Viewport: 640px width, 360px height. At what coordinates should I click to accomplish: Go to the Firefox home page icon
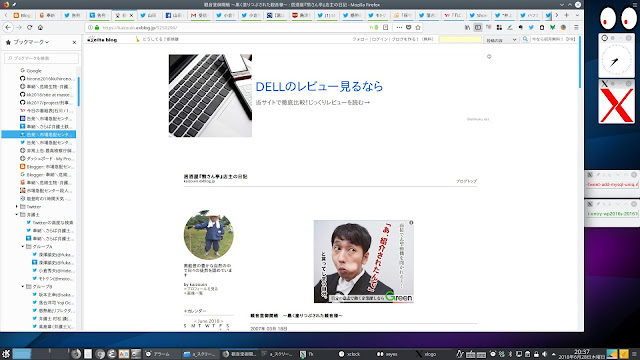(x=40, y=27)
